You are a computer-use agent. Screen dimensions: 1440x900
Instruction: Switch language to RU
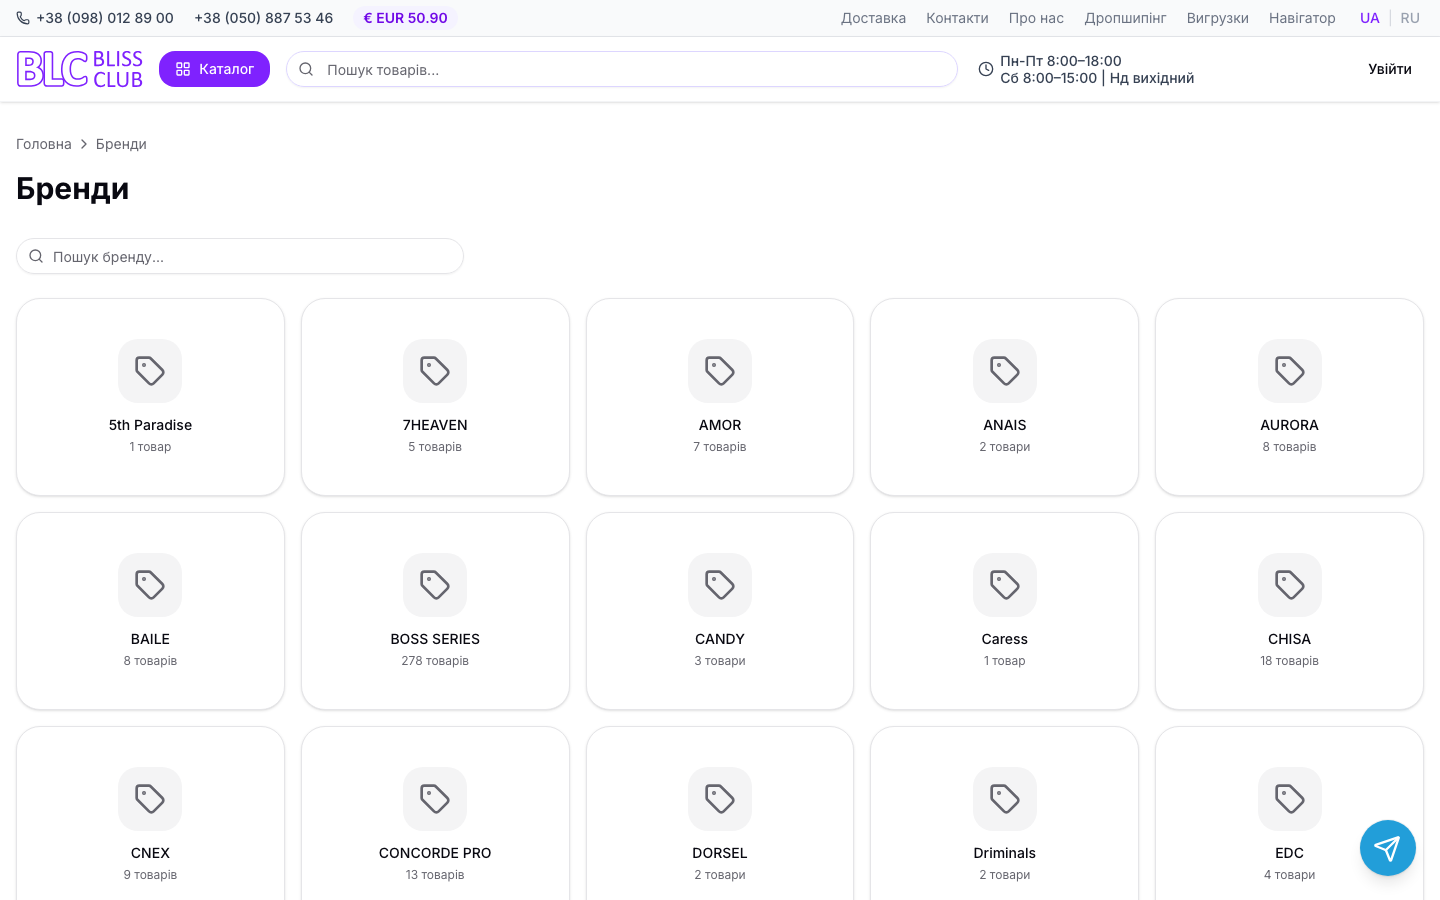pos(1410,18)
